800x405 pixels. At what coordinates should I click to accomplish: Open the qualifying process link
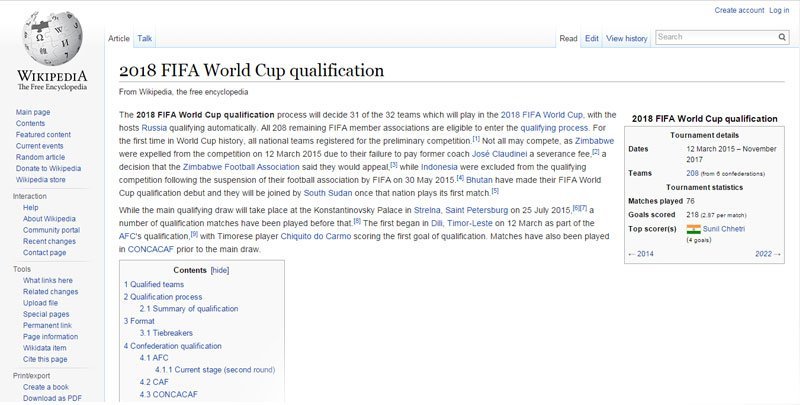(555, 128)
